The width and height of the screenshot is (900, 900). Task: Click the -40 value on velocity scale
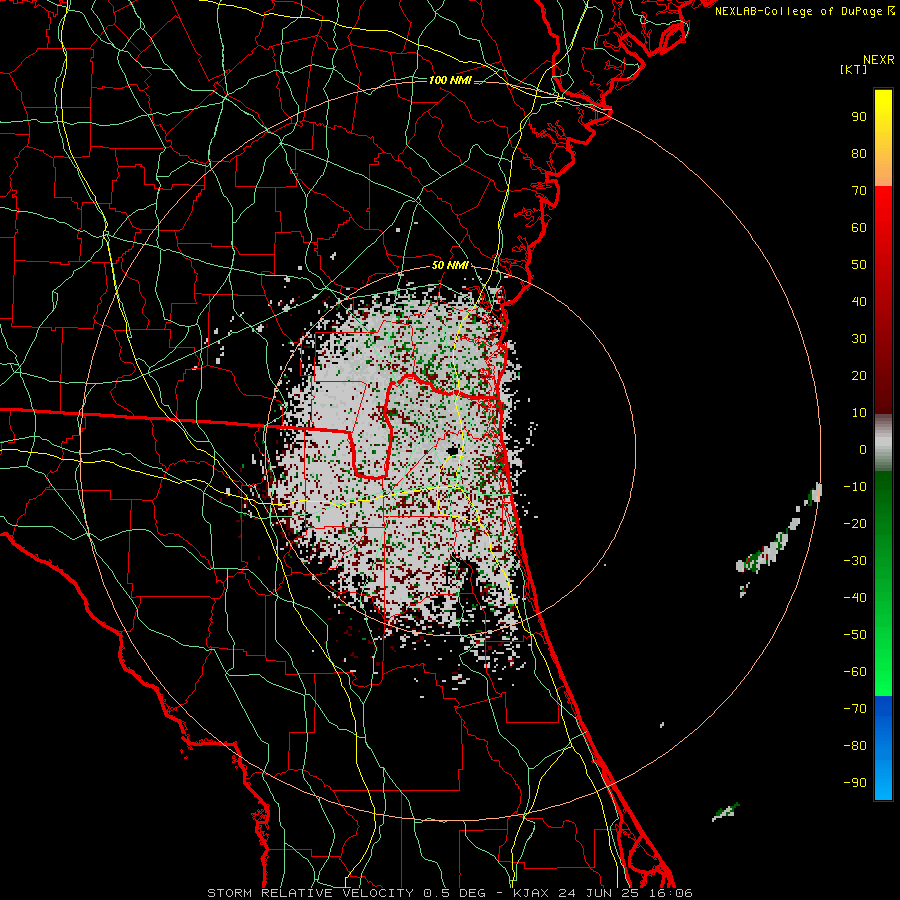click(855, 598)
